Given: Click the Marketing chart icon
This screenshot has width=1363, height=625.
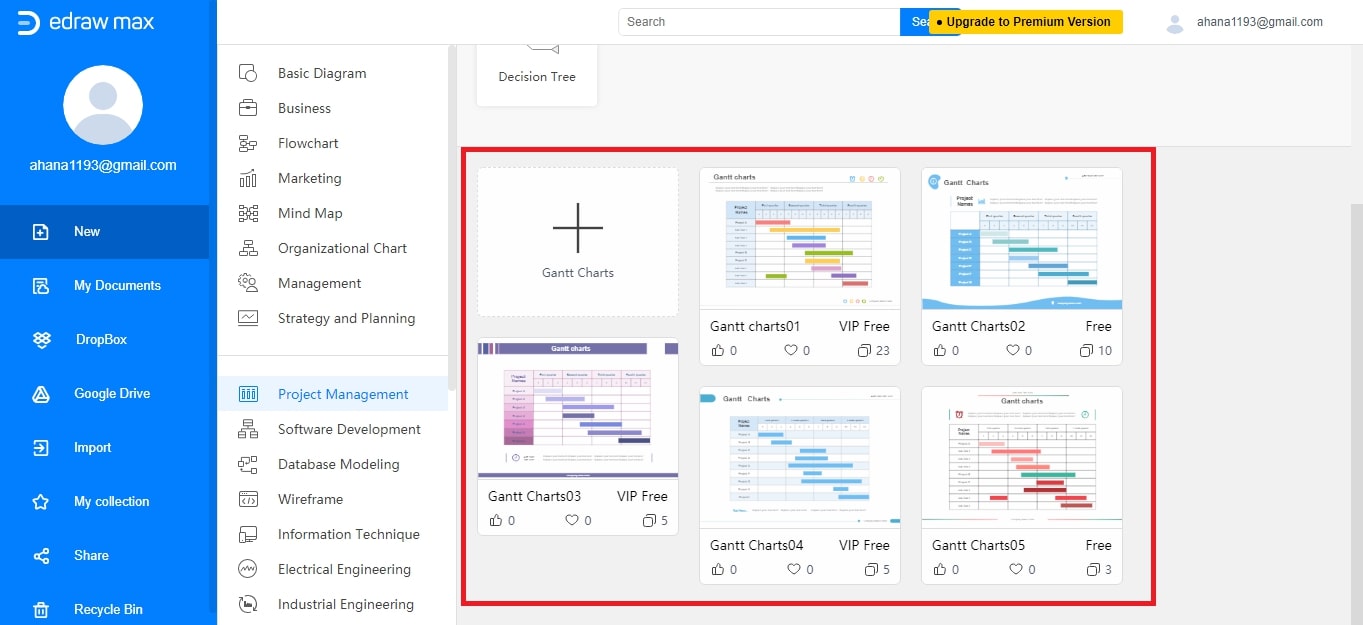Looking at the screenshot, I should coord(248,178).
